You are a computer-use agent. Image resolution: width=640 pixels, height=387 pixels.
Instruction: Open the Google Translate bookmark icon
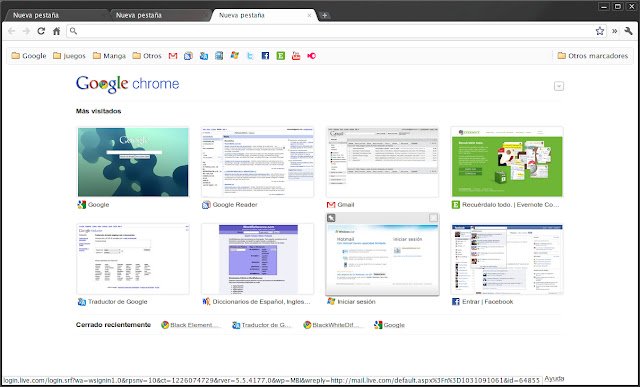(x=204, y=56)
